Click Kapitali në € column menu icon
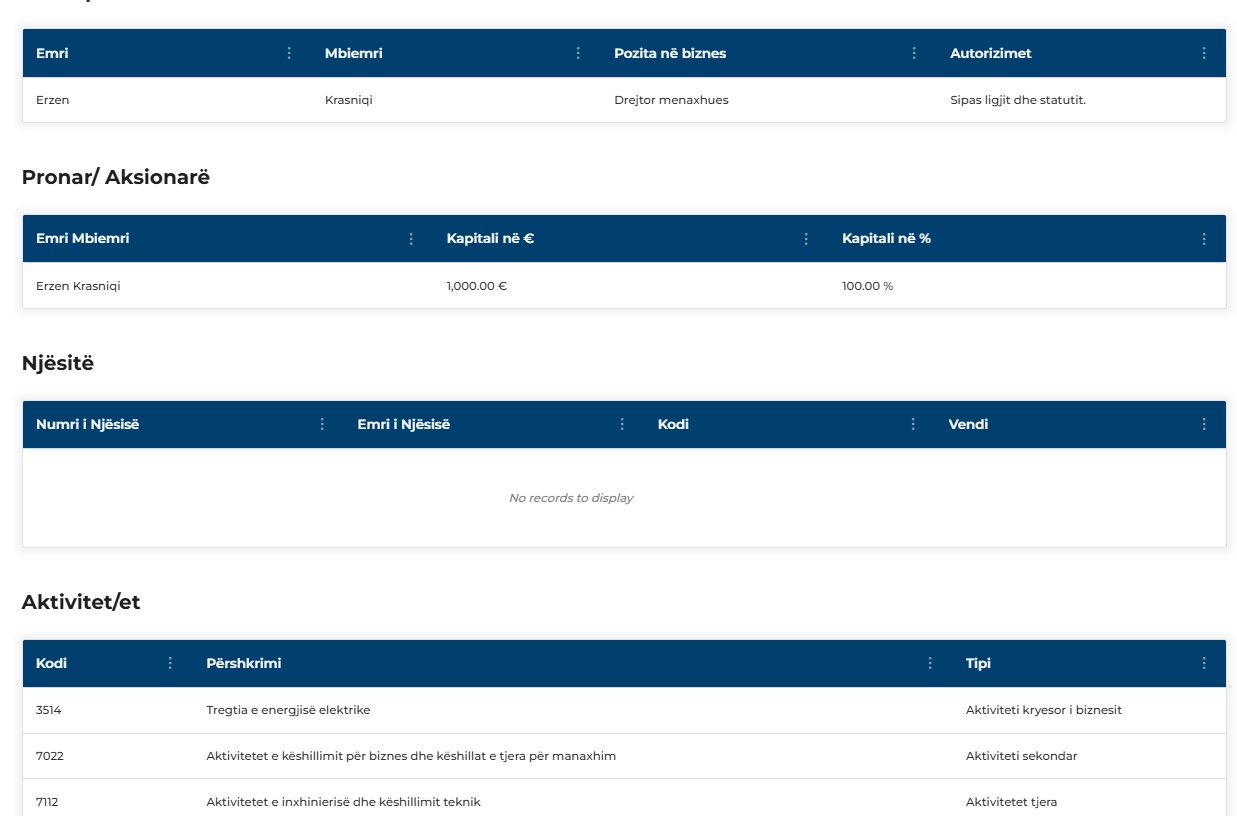 pos(806,239)
